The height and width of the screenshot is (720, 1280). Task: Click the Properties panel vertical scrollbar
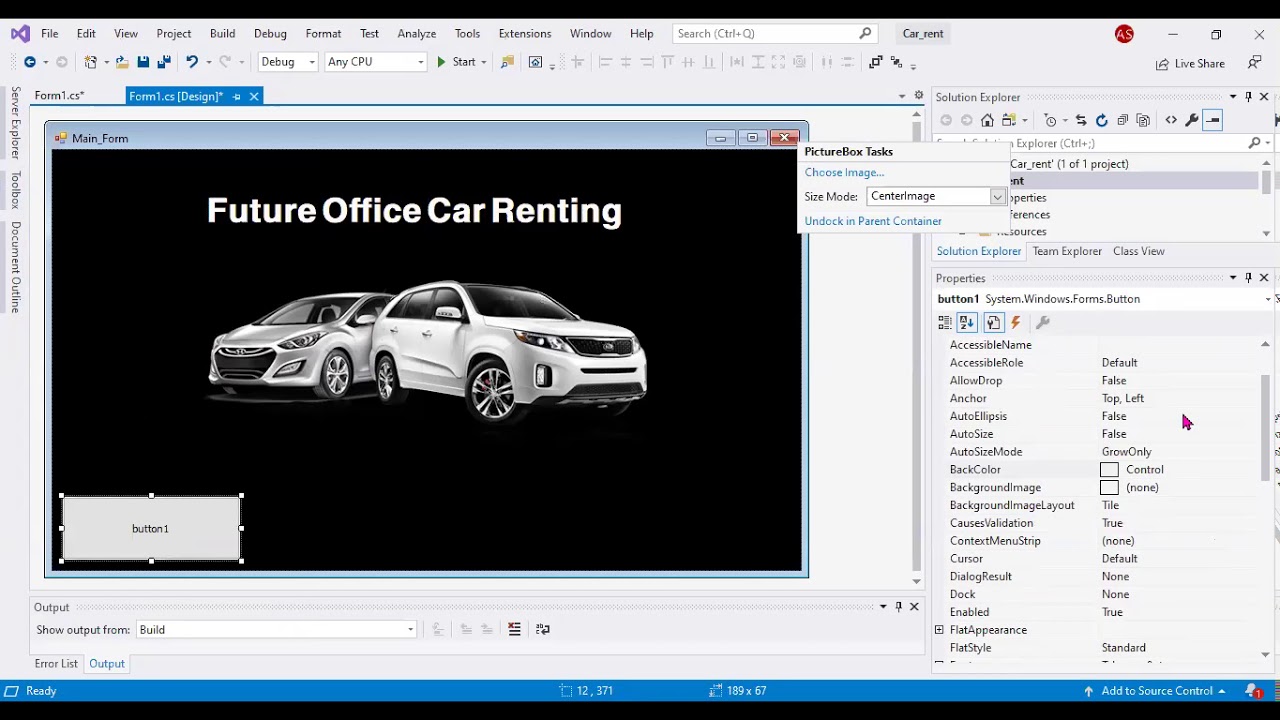pos(1266,430)
